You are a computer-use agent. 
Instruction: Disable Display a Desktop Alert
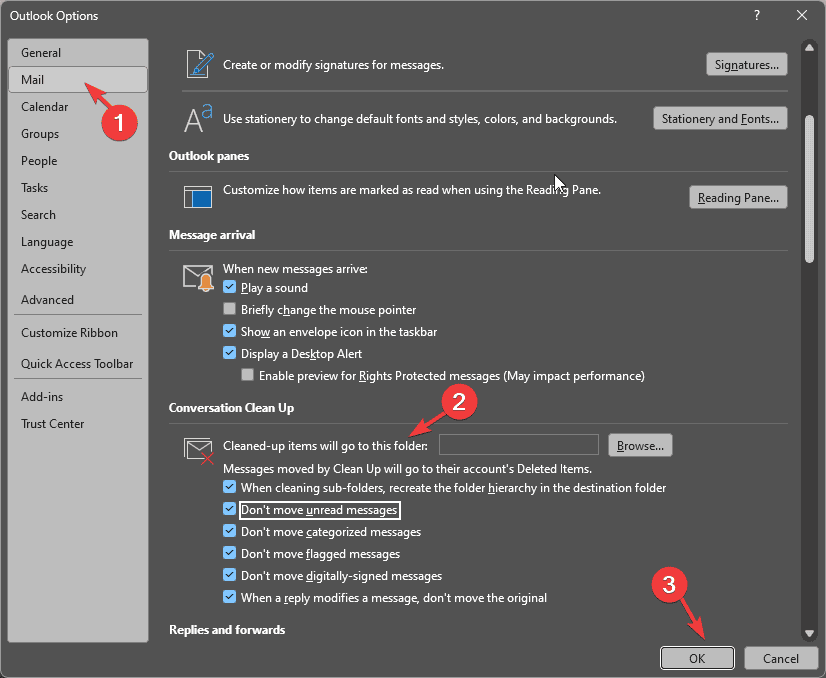coord(230,354)
